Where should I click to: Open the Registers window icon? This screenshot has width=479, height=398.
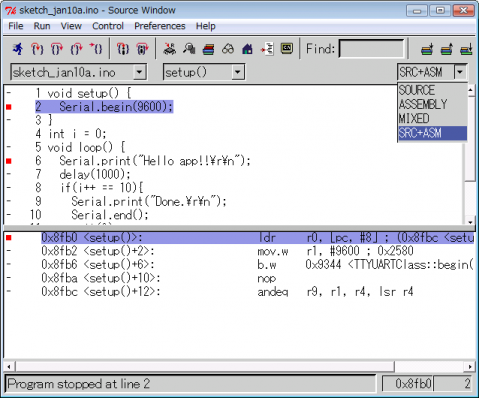pos(170,49)
